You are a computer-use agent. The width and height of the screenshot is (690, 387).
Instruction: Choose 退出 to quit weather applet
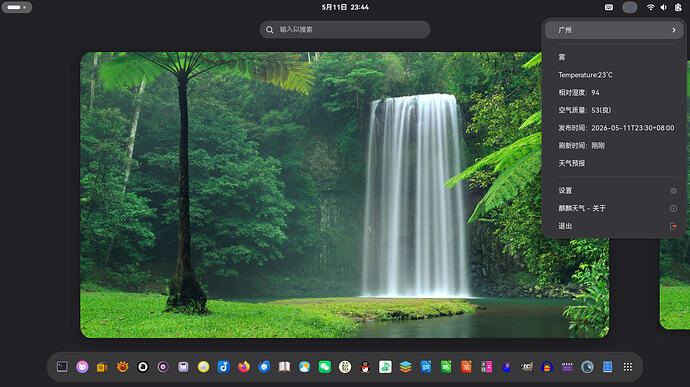[x=614, y=226]
